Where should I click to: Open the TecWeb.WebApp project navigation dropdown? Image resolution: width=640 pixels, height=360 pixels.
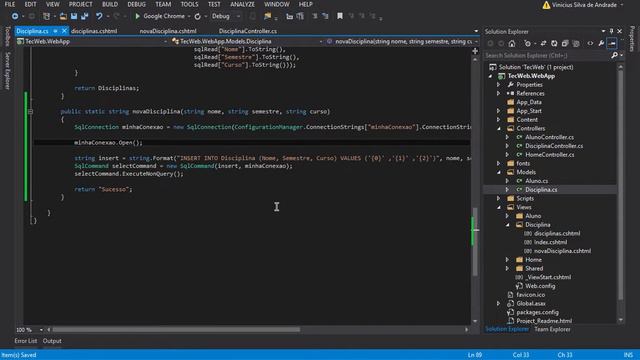tap(165, 41)
